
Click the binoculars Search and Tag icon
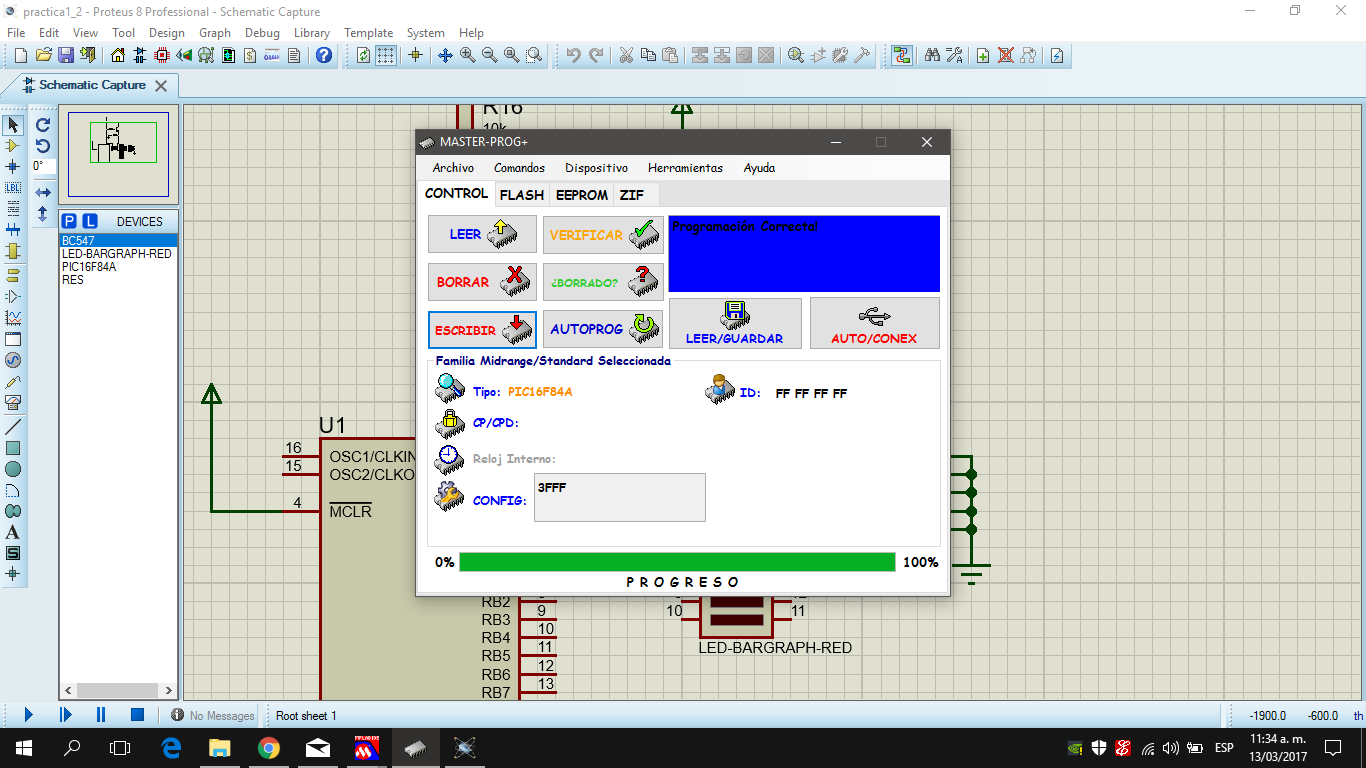[x=932, y=55]
